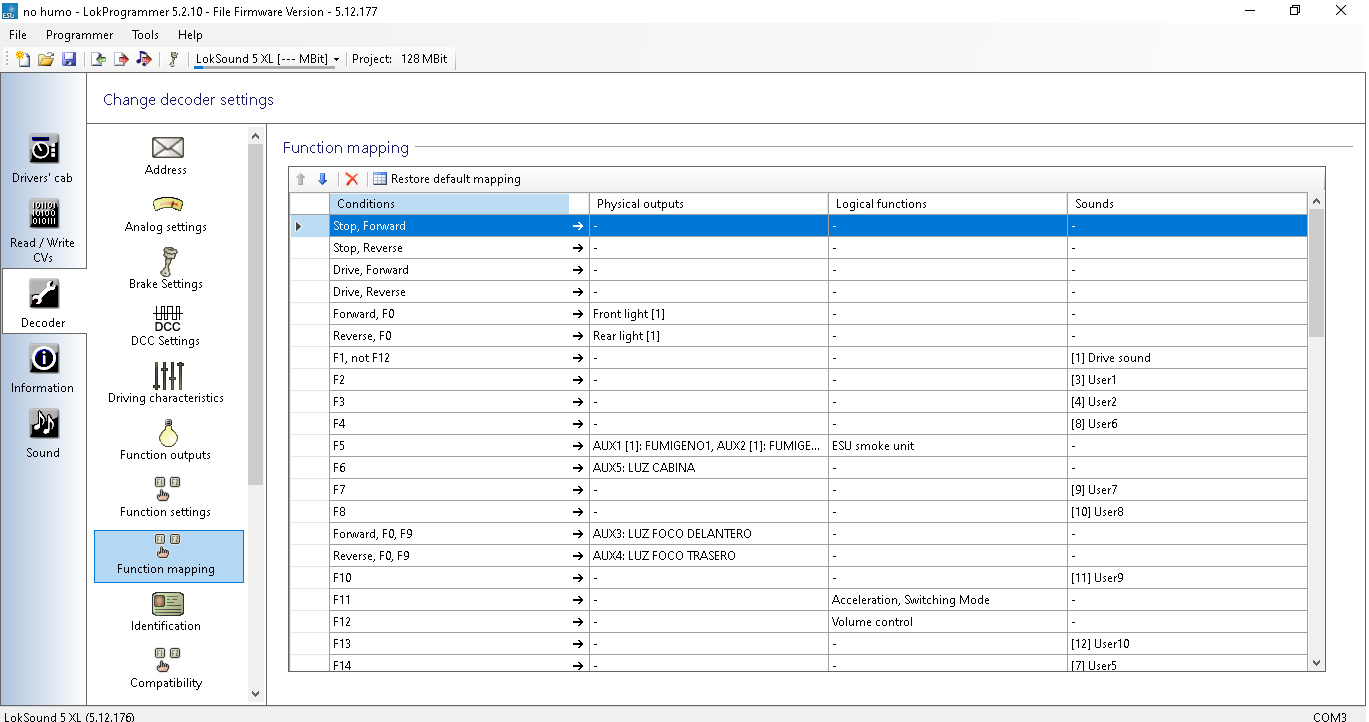Move mapping row down with blue arrow
The width and height of the screenshot is (1369, 722).
(322, 179)
